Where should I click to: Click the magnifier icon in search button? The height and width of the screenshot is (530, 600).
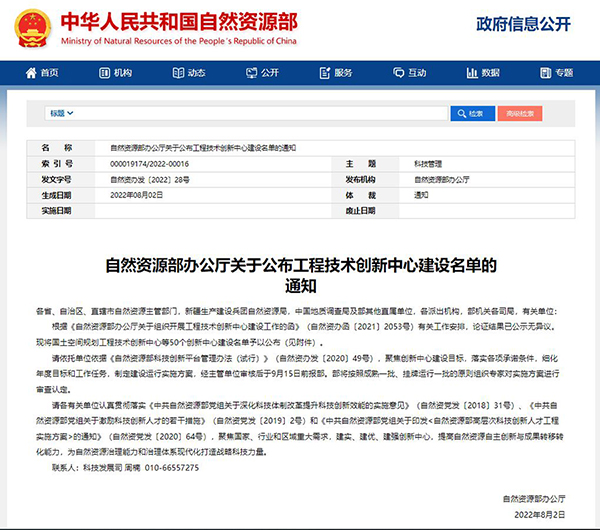point(462,114)
